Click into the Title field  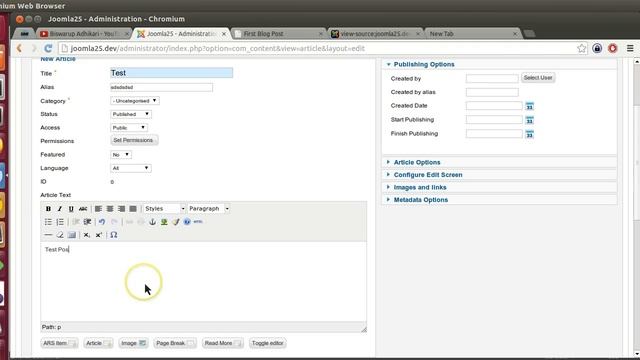click(171, 73)
